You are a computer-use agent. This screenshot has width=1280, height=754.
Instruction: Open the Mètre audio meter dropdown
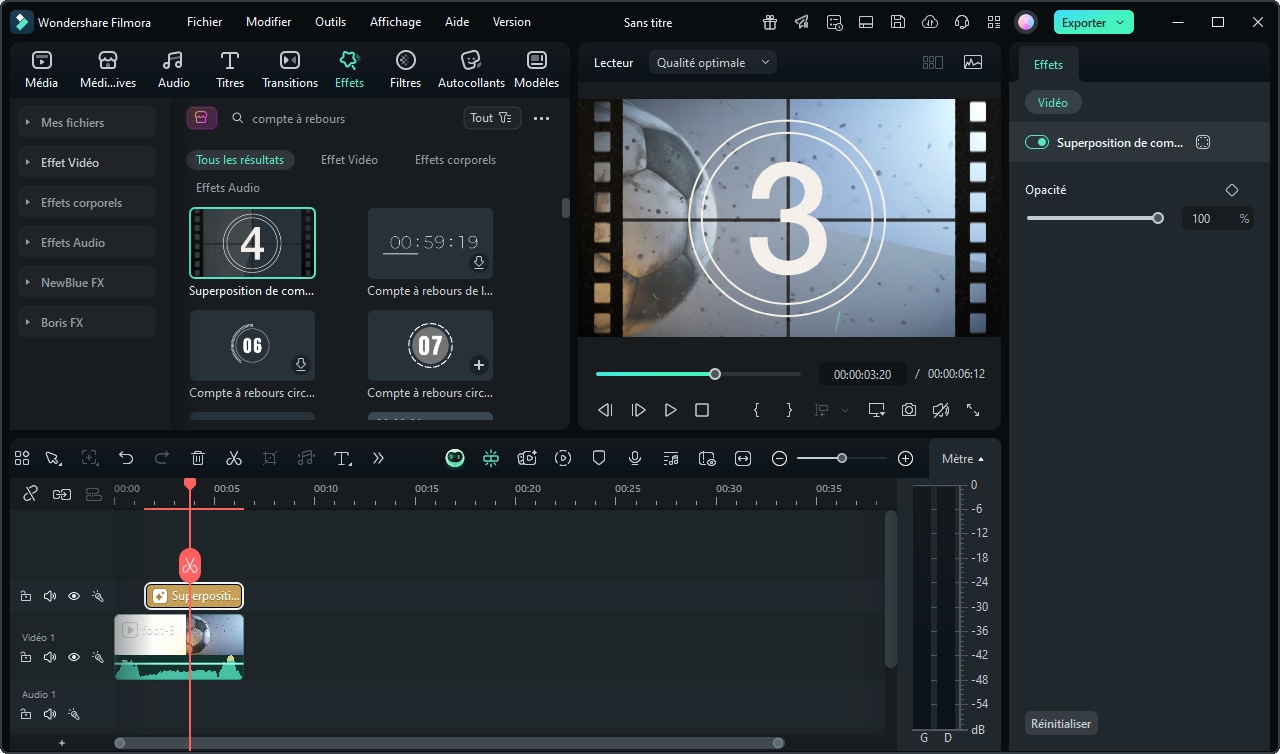click(963, 458)
